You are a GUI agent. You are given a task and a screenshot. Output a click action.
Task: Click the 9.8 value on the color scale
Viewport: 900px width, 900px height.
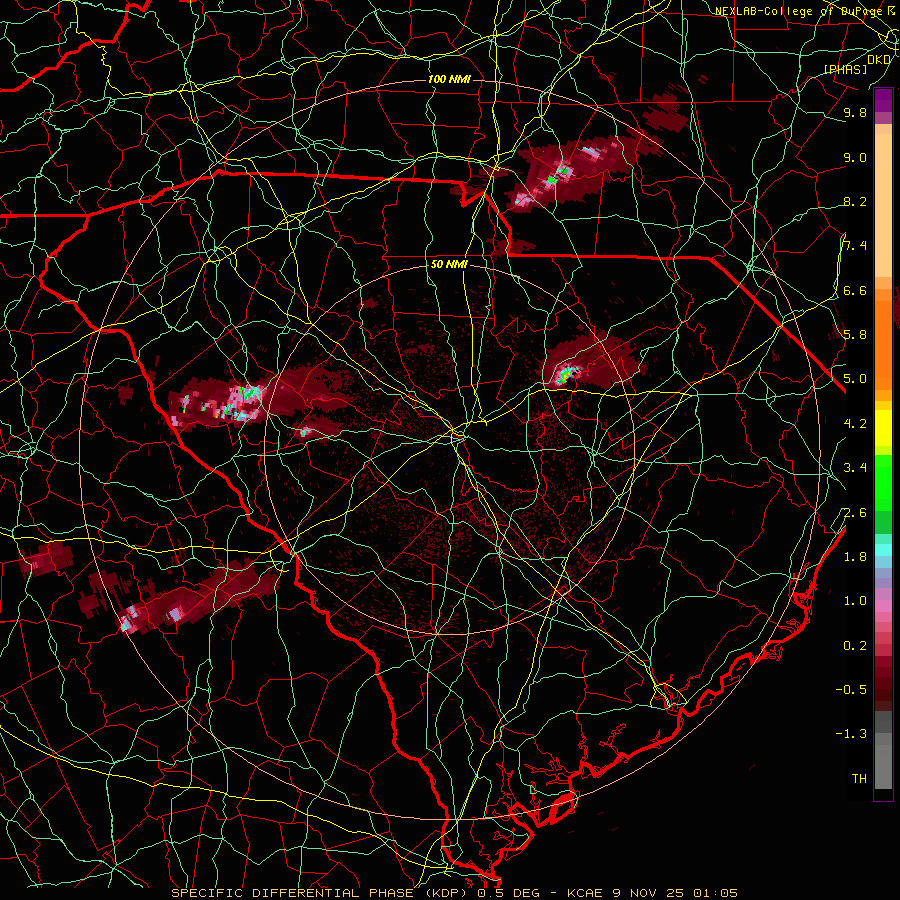click(x=855, y=112)
